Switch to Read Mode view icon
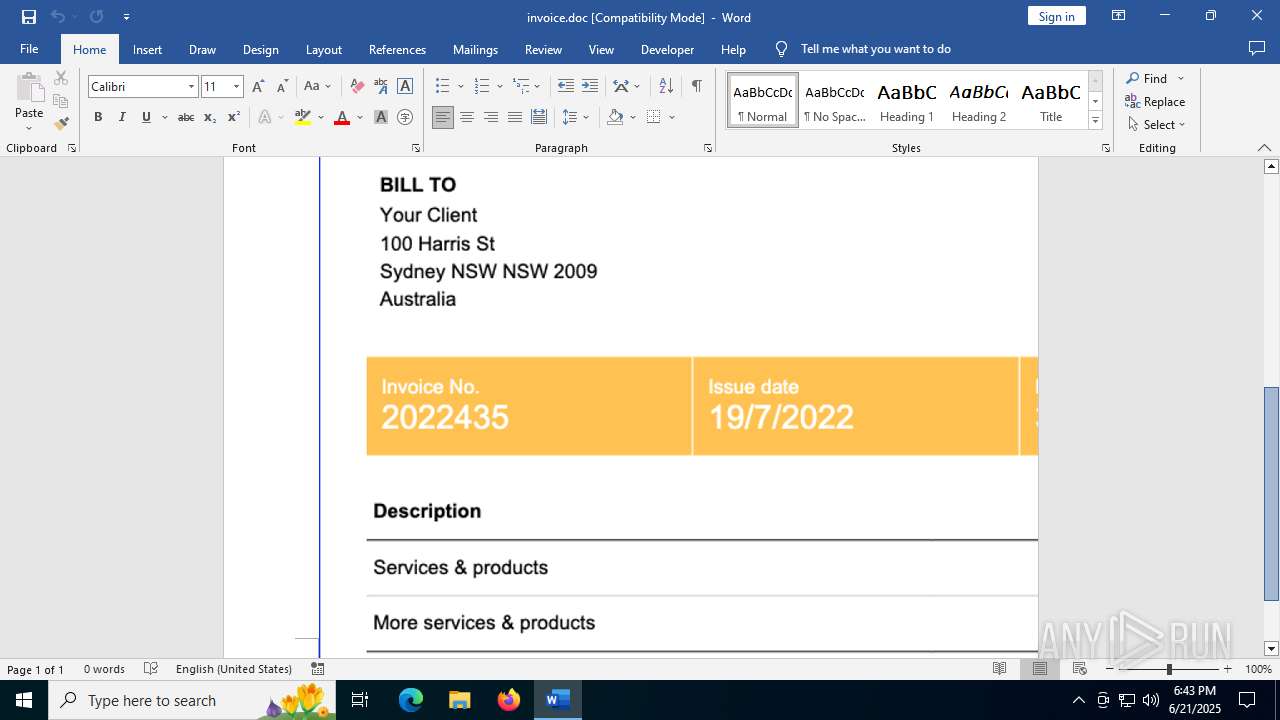Image resolution: width=1280 pixels, height=720 pixels. (999, 669)
